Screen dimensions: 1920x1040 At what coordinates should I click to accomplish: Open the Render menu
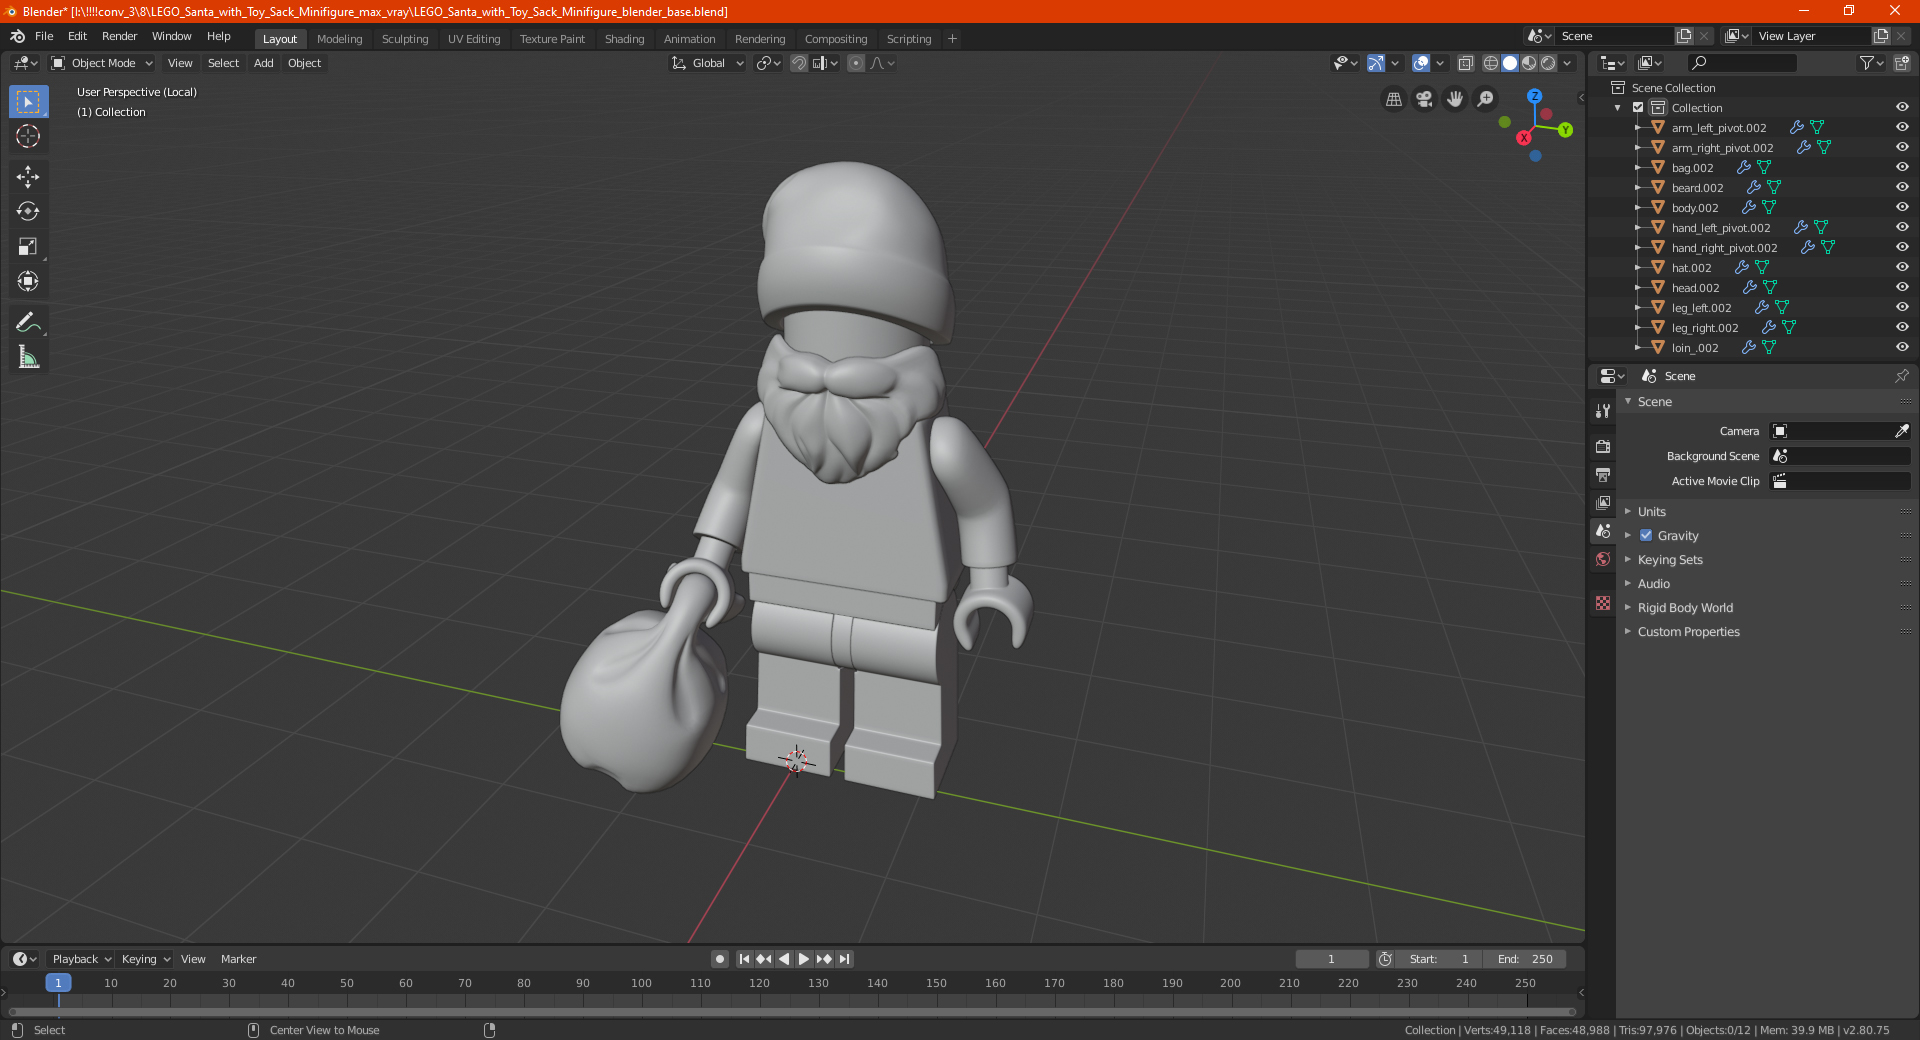coord(119,36)
